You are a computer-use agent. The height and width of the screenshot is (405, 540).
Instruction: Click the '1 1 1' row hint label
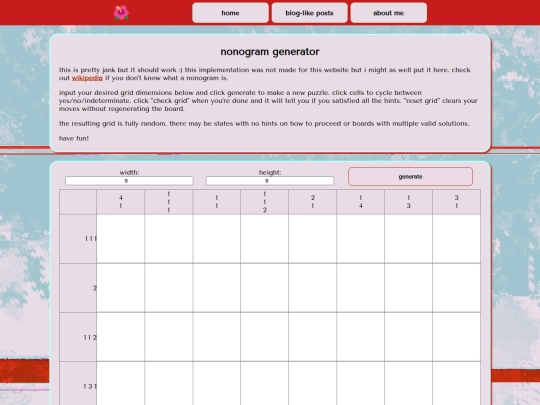pos(78,239)
